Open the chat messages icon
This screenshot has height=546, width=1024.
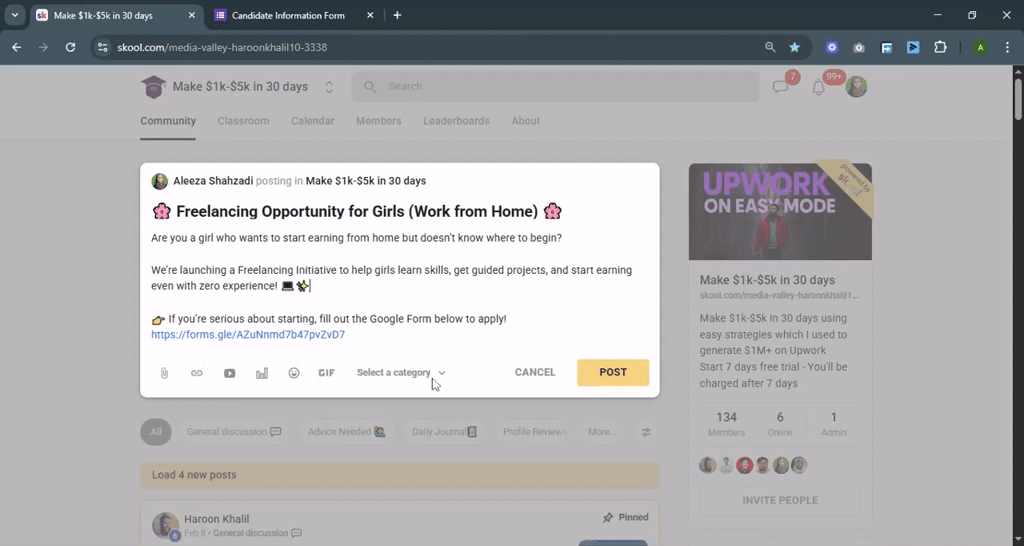coord(780,87)
